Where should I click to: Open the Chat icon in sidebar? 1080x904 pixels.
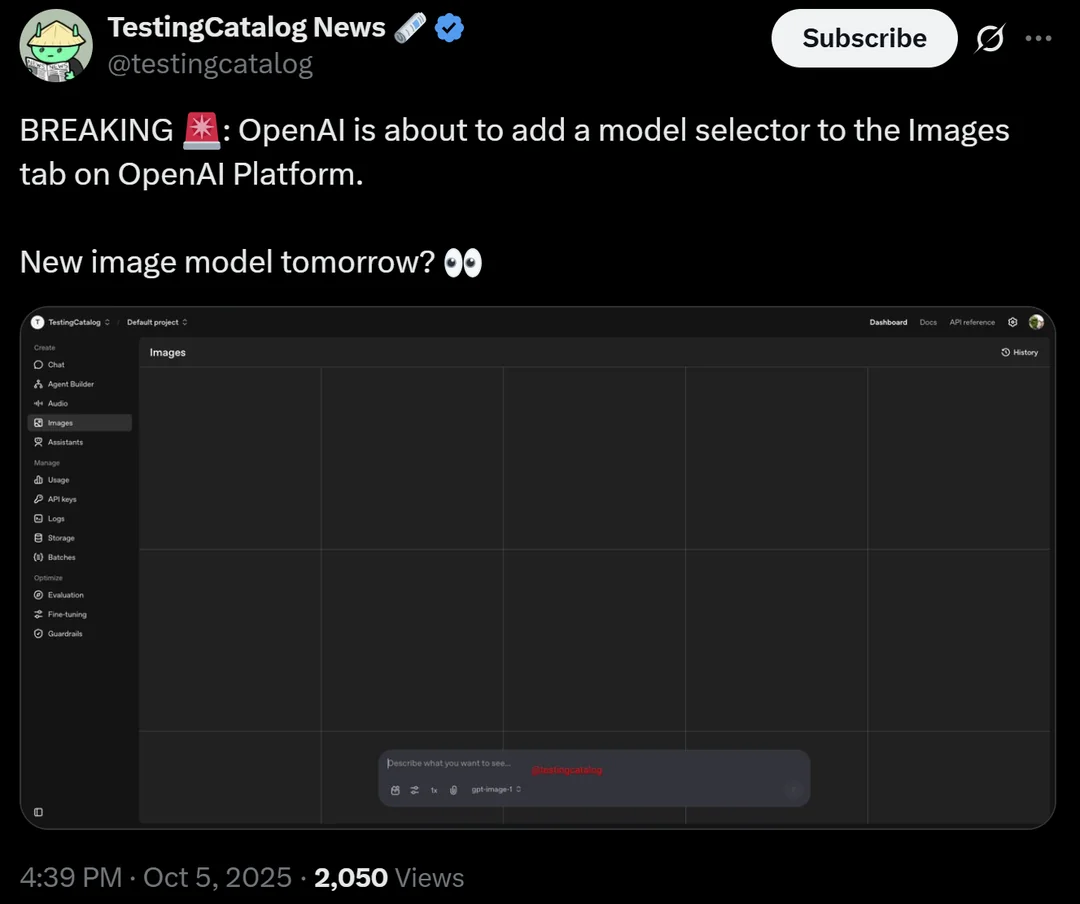pyautogui.click(x=38, y=365)
